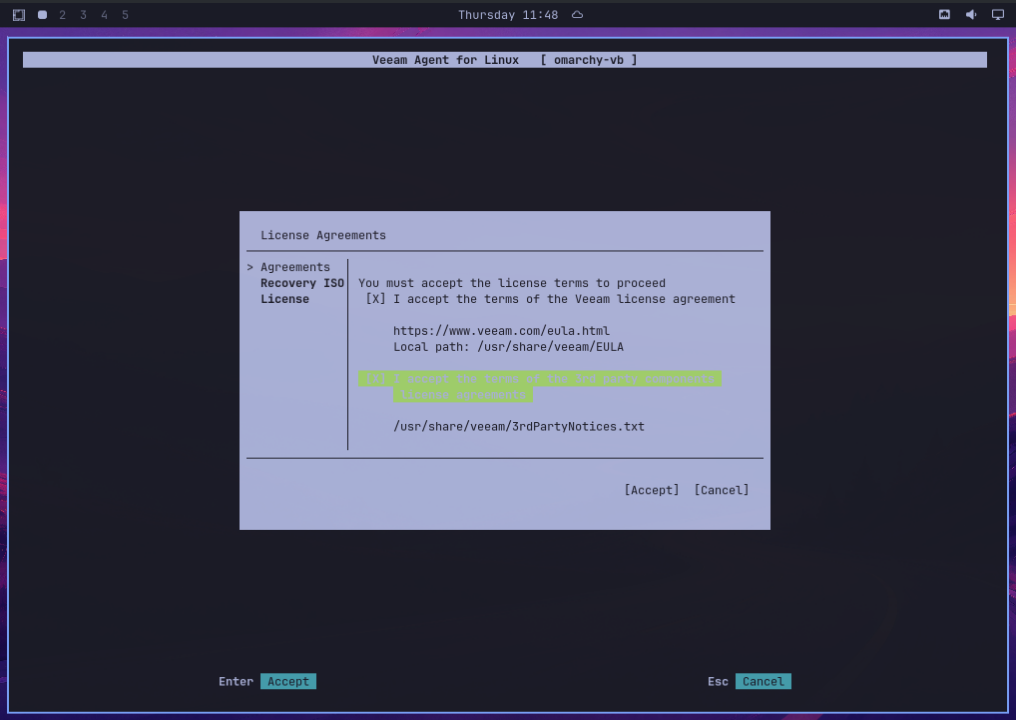This screenshot has width=1016, height=720.
Task: Click the License Agreements dialog title
Action: tap(323, 235)
